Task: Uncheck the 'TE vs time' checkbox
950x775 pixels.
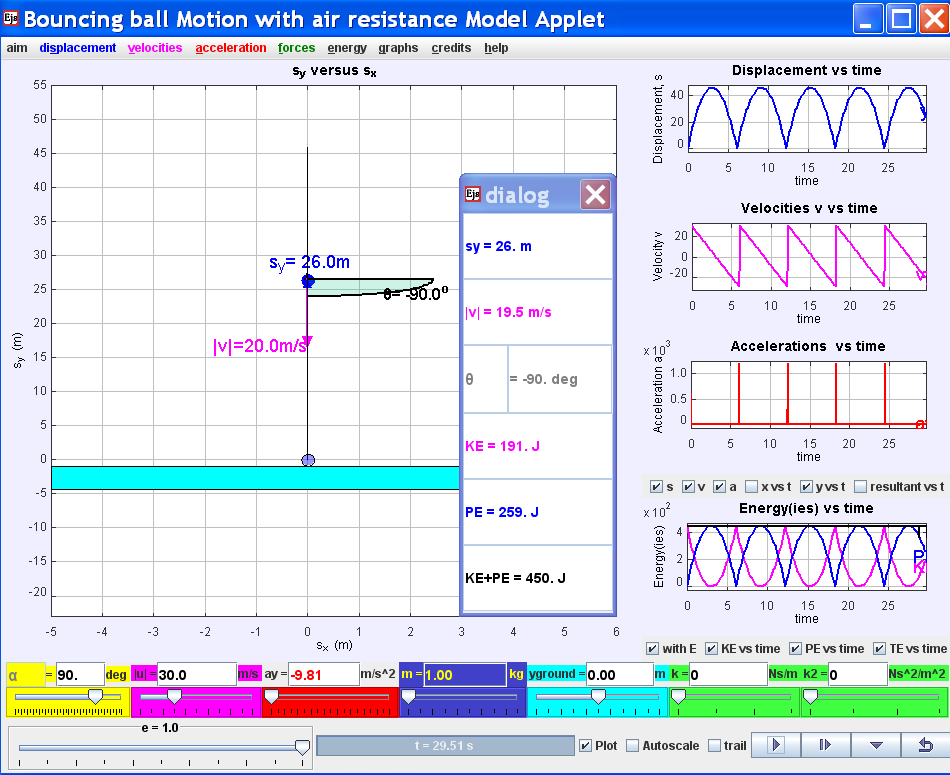Action: [x=879, y=649]
